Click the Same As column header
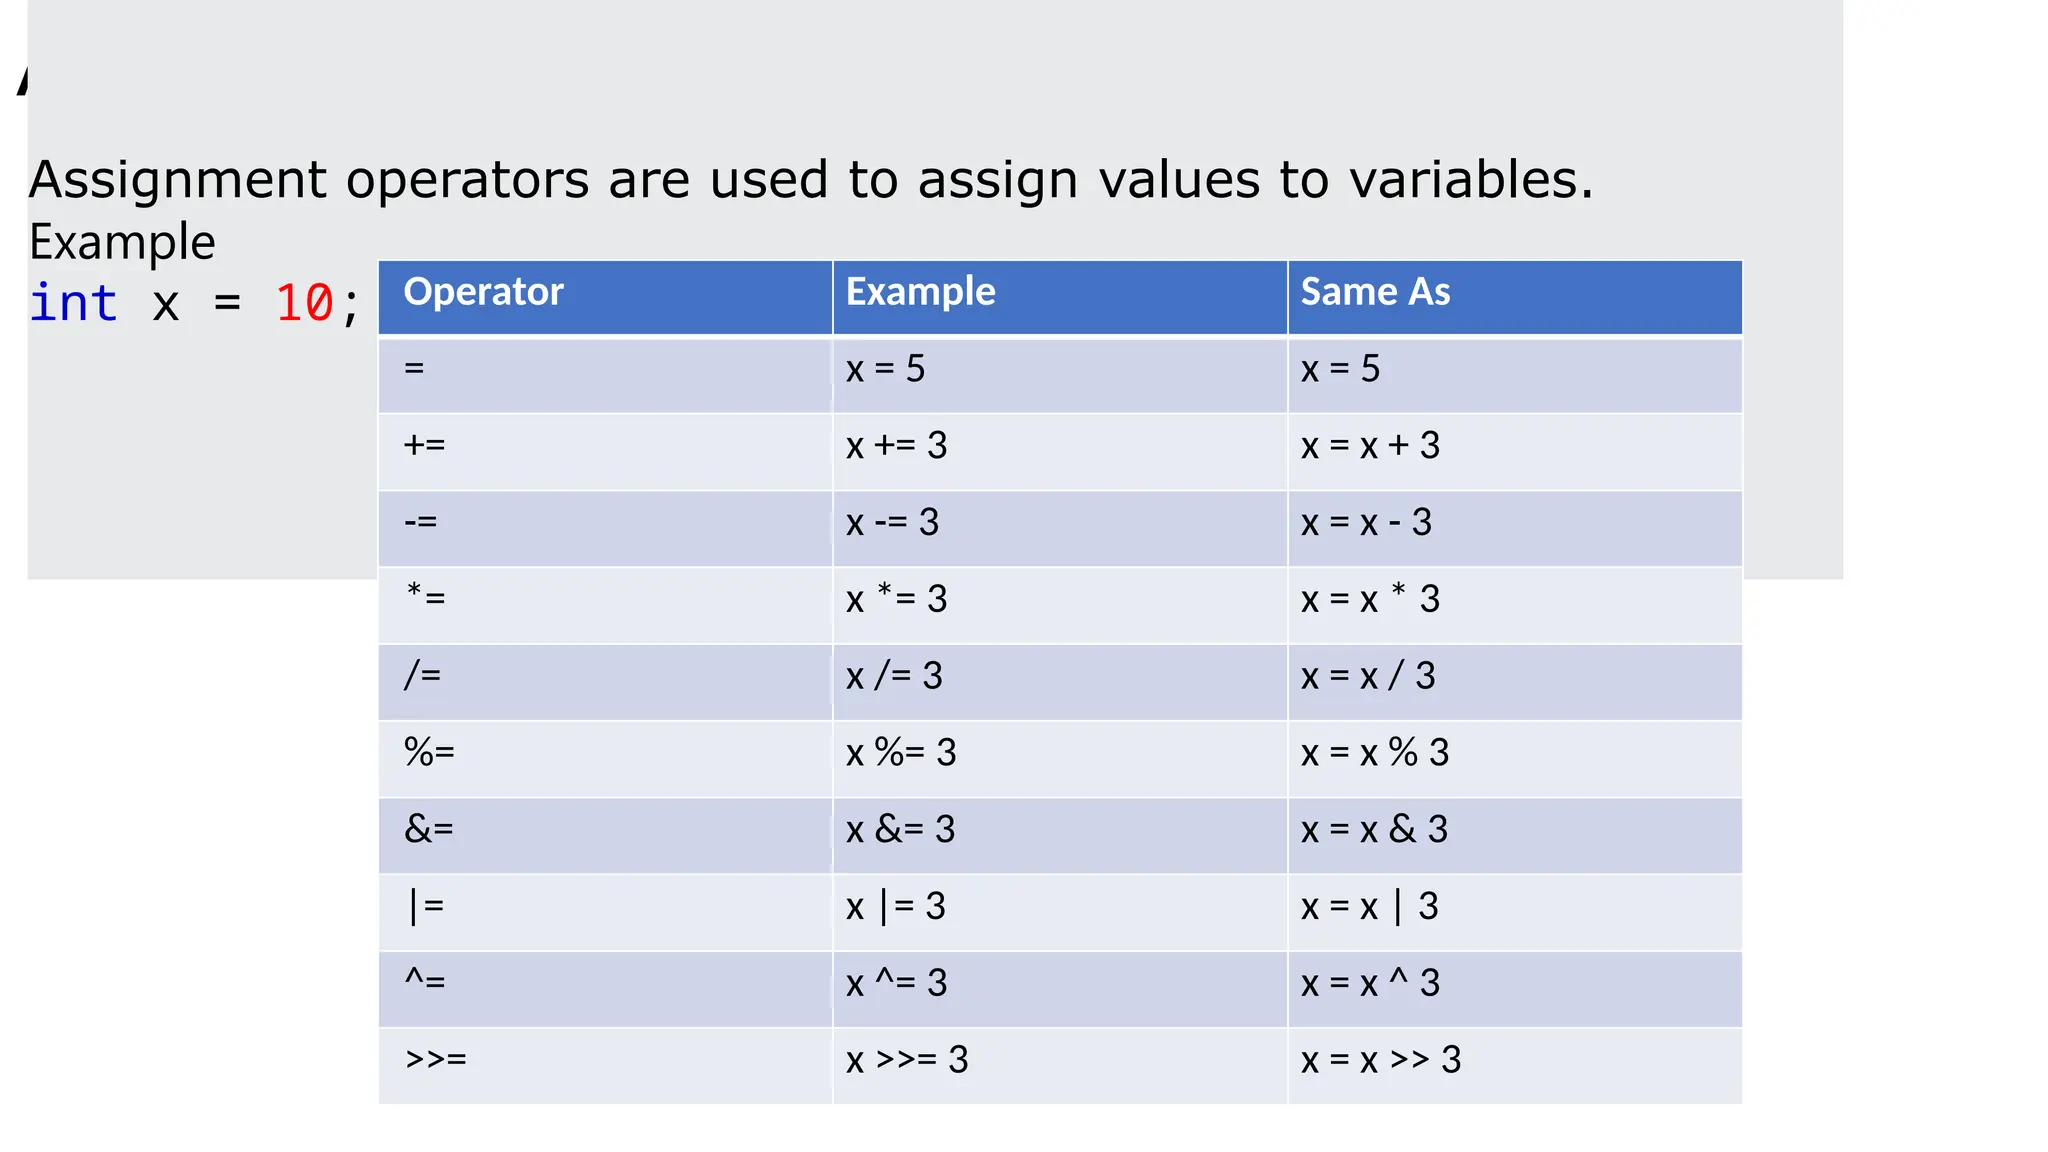This screenshot has height=1152, width=2048. (1375, 292)
